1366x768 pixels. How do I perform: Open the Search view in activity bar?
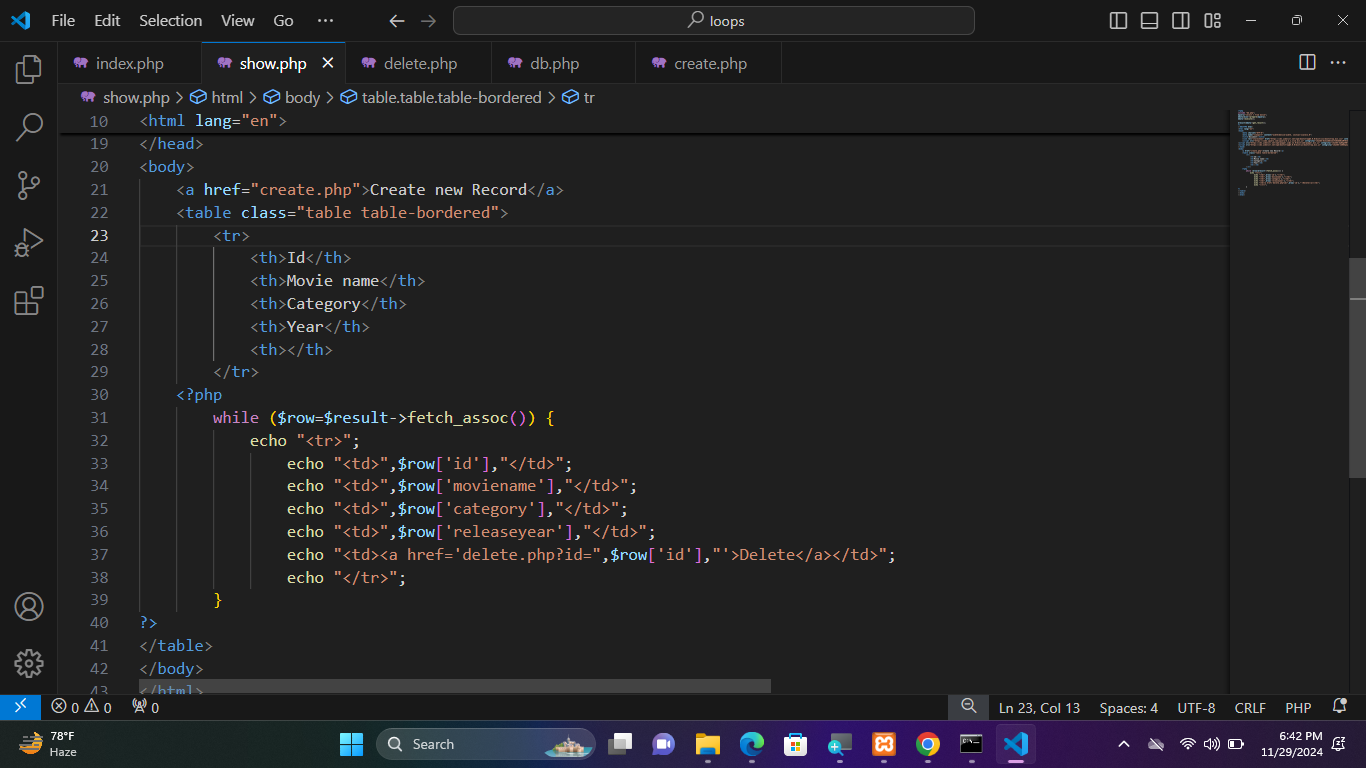point(29,127)
